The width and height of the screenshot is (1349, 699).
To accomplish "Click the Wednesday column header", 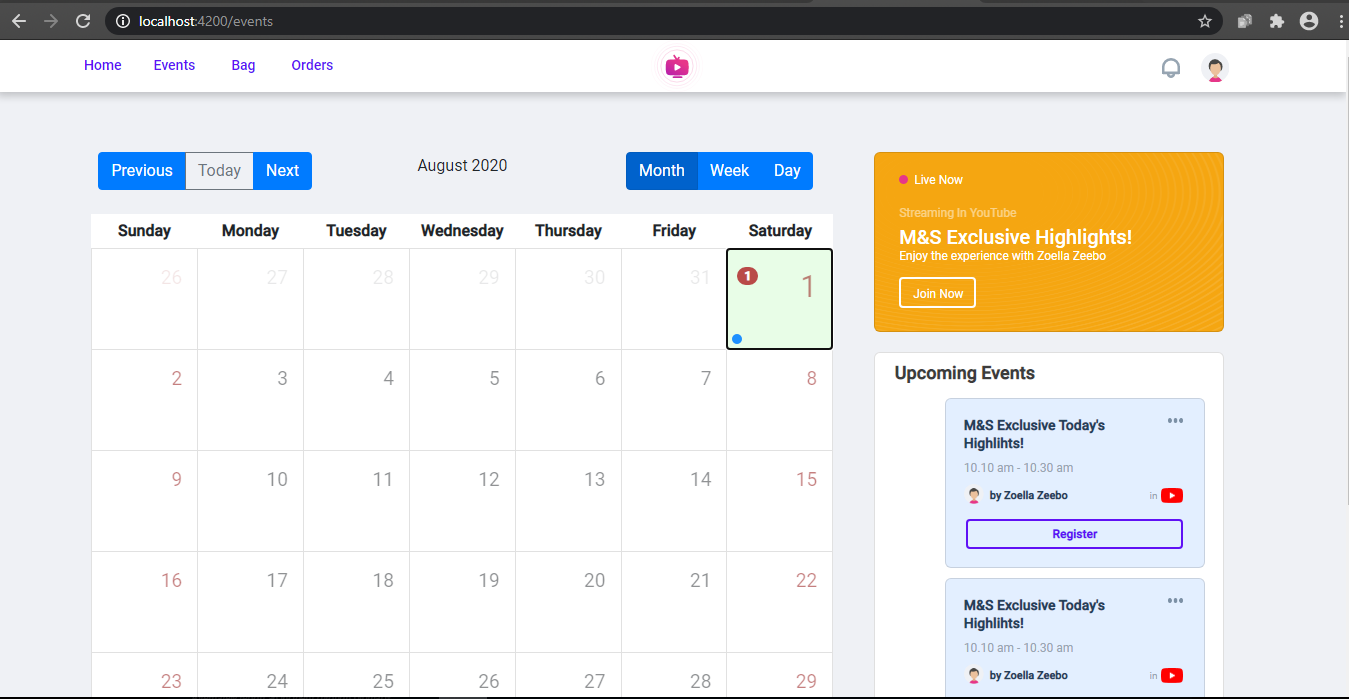I will [x=462, y=231].
